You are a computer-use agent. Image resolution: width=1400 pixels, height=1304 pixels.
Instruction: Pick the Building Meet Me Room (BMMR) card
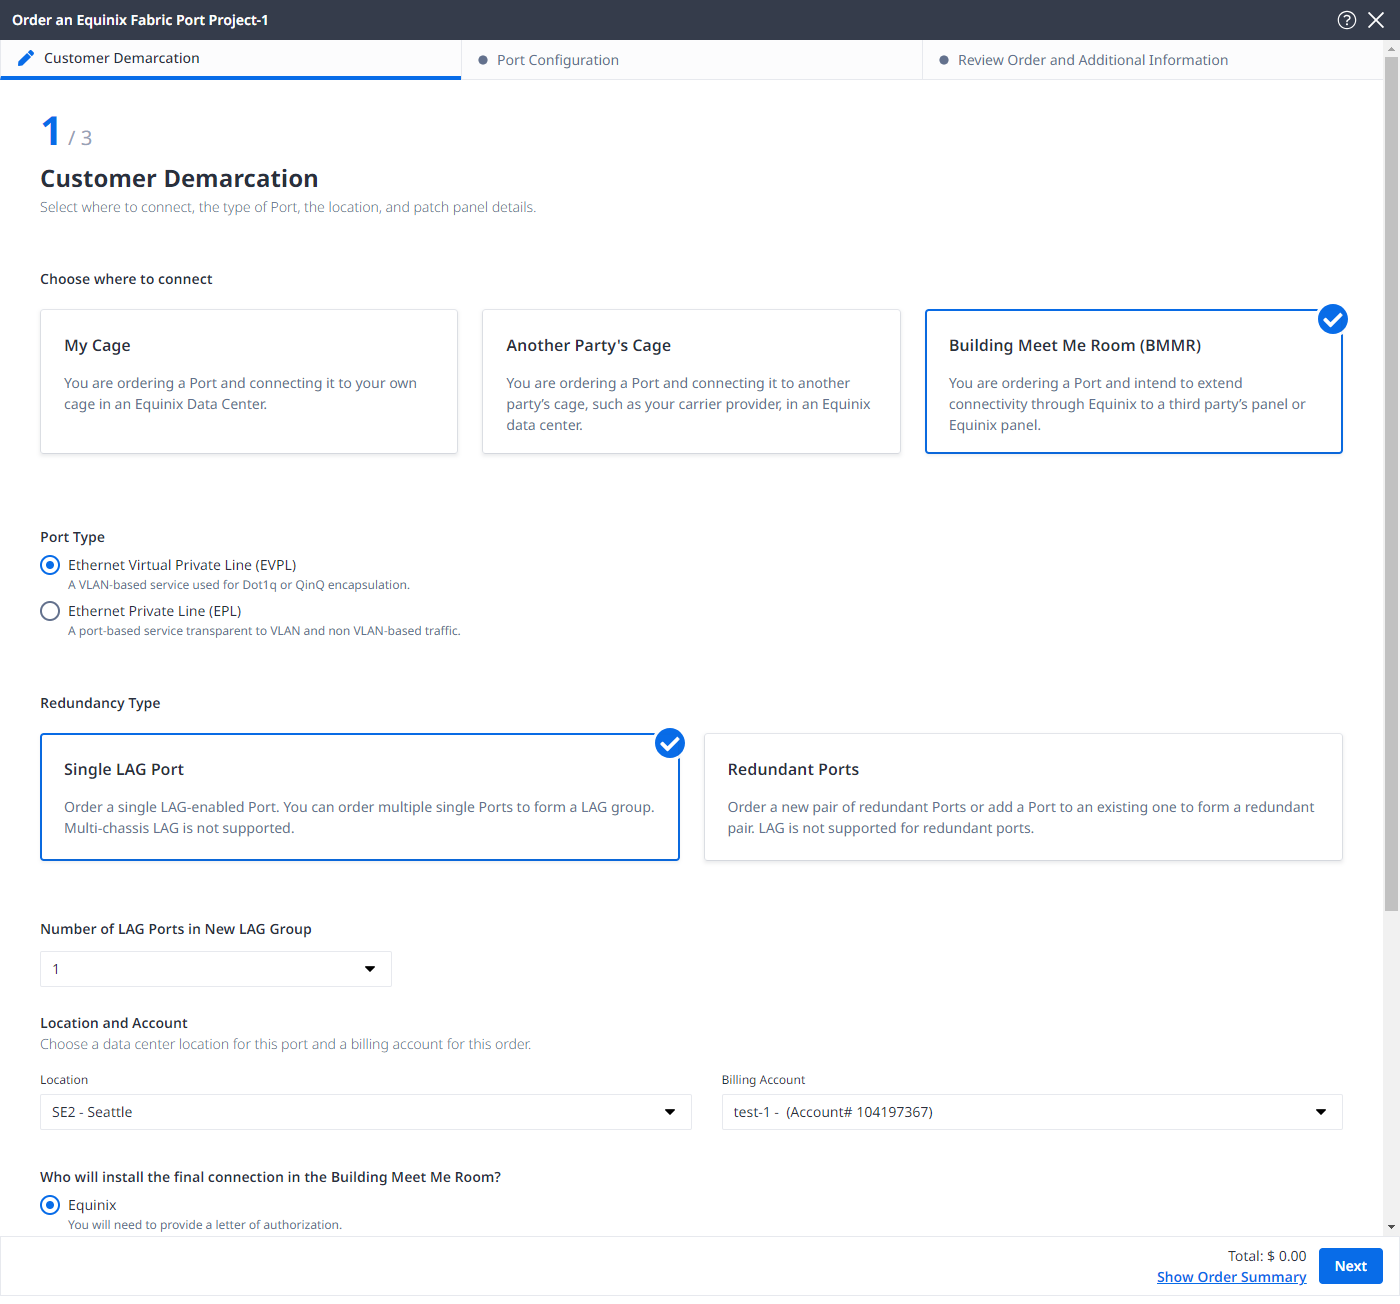click(1133, 381)
